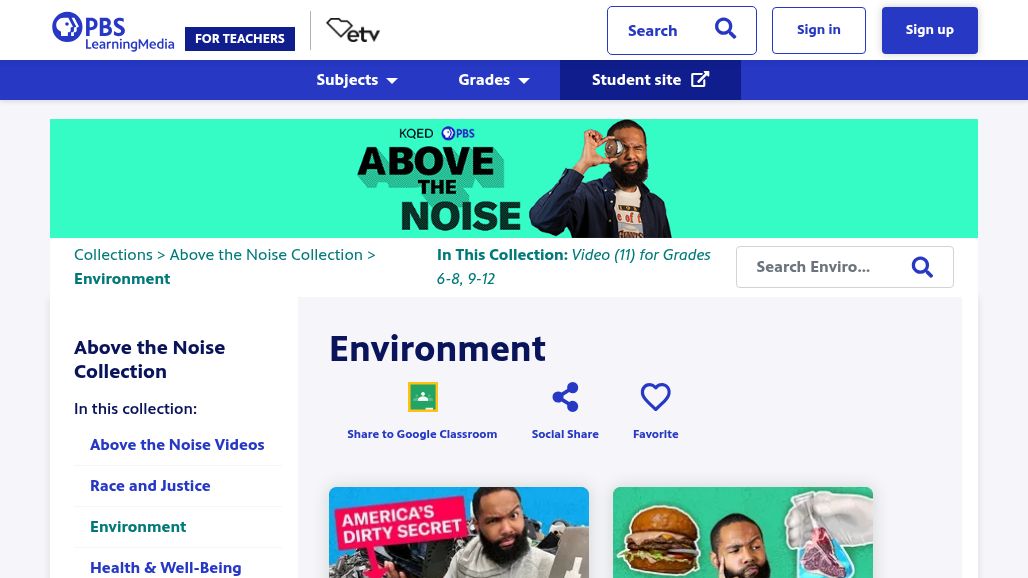Image resolution: width=1028 pixels, height=578 pixels.
Task: Open the Social Share icon
Action: [x=565, y=397]
